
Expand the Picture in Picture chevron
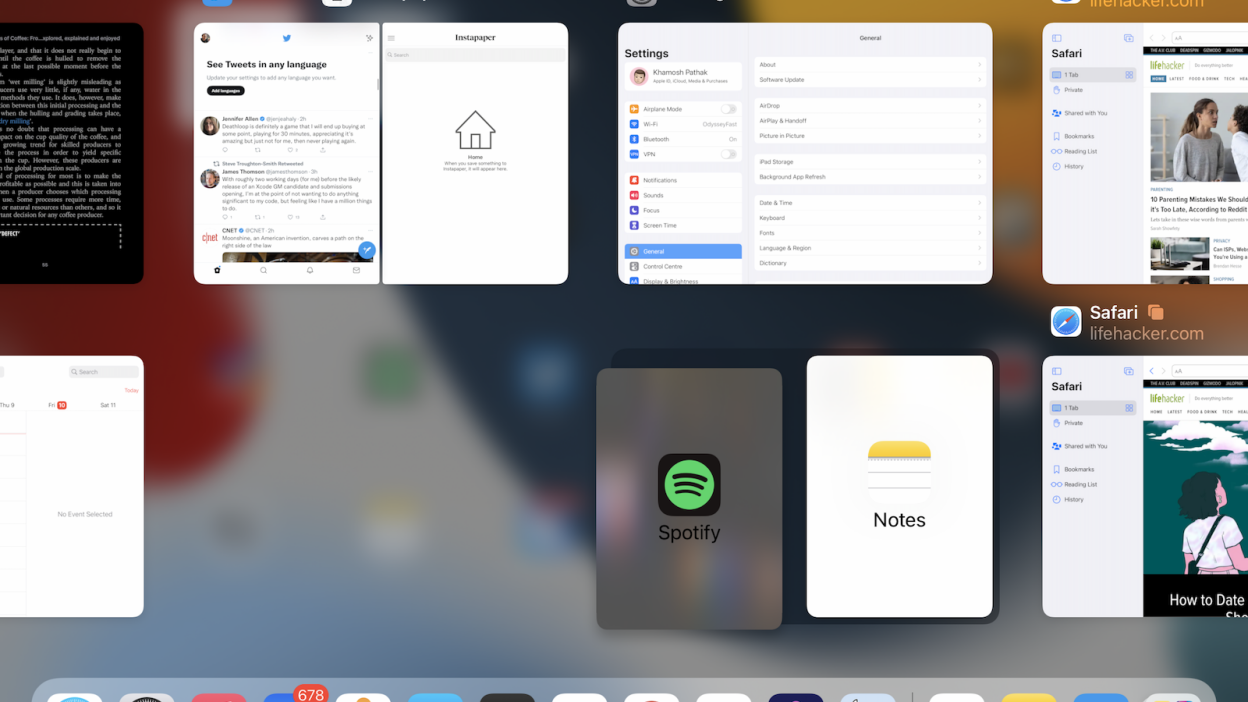click(x=979, y=135)
